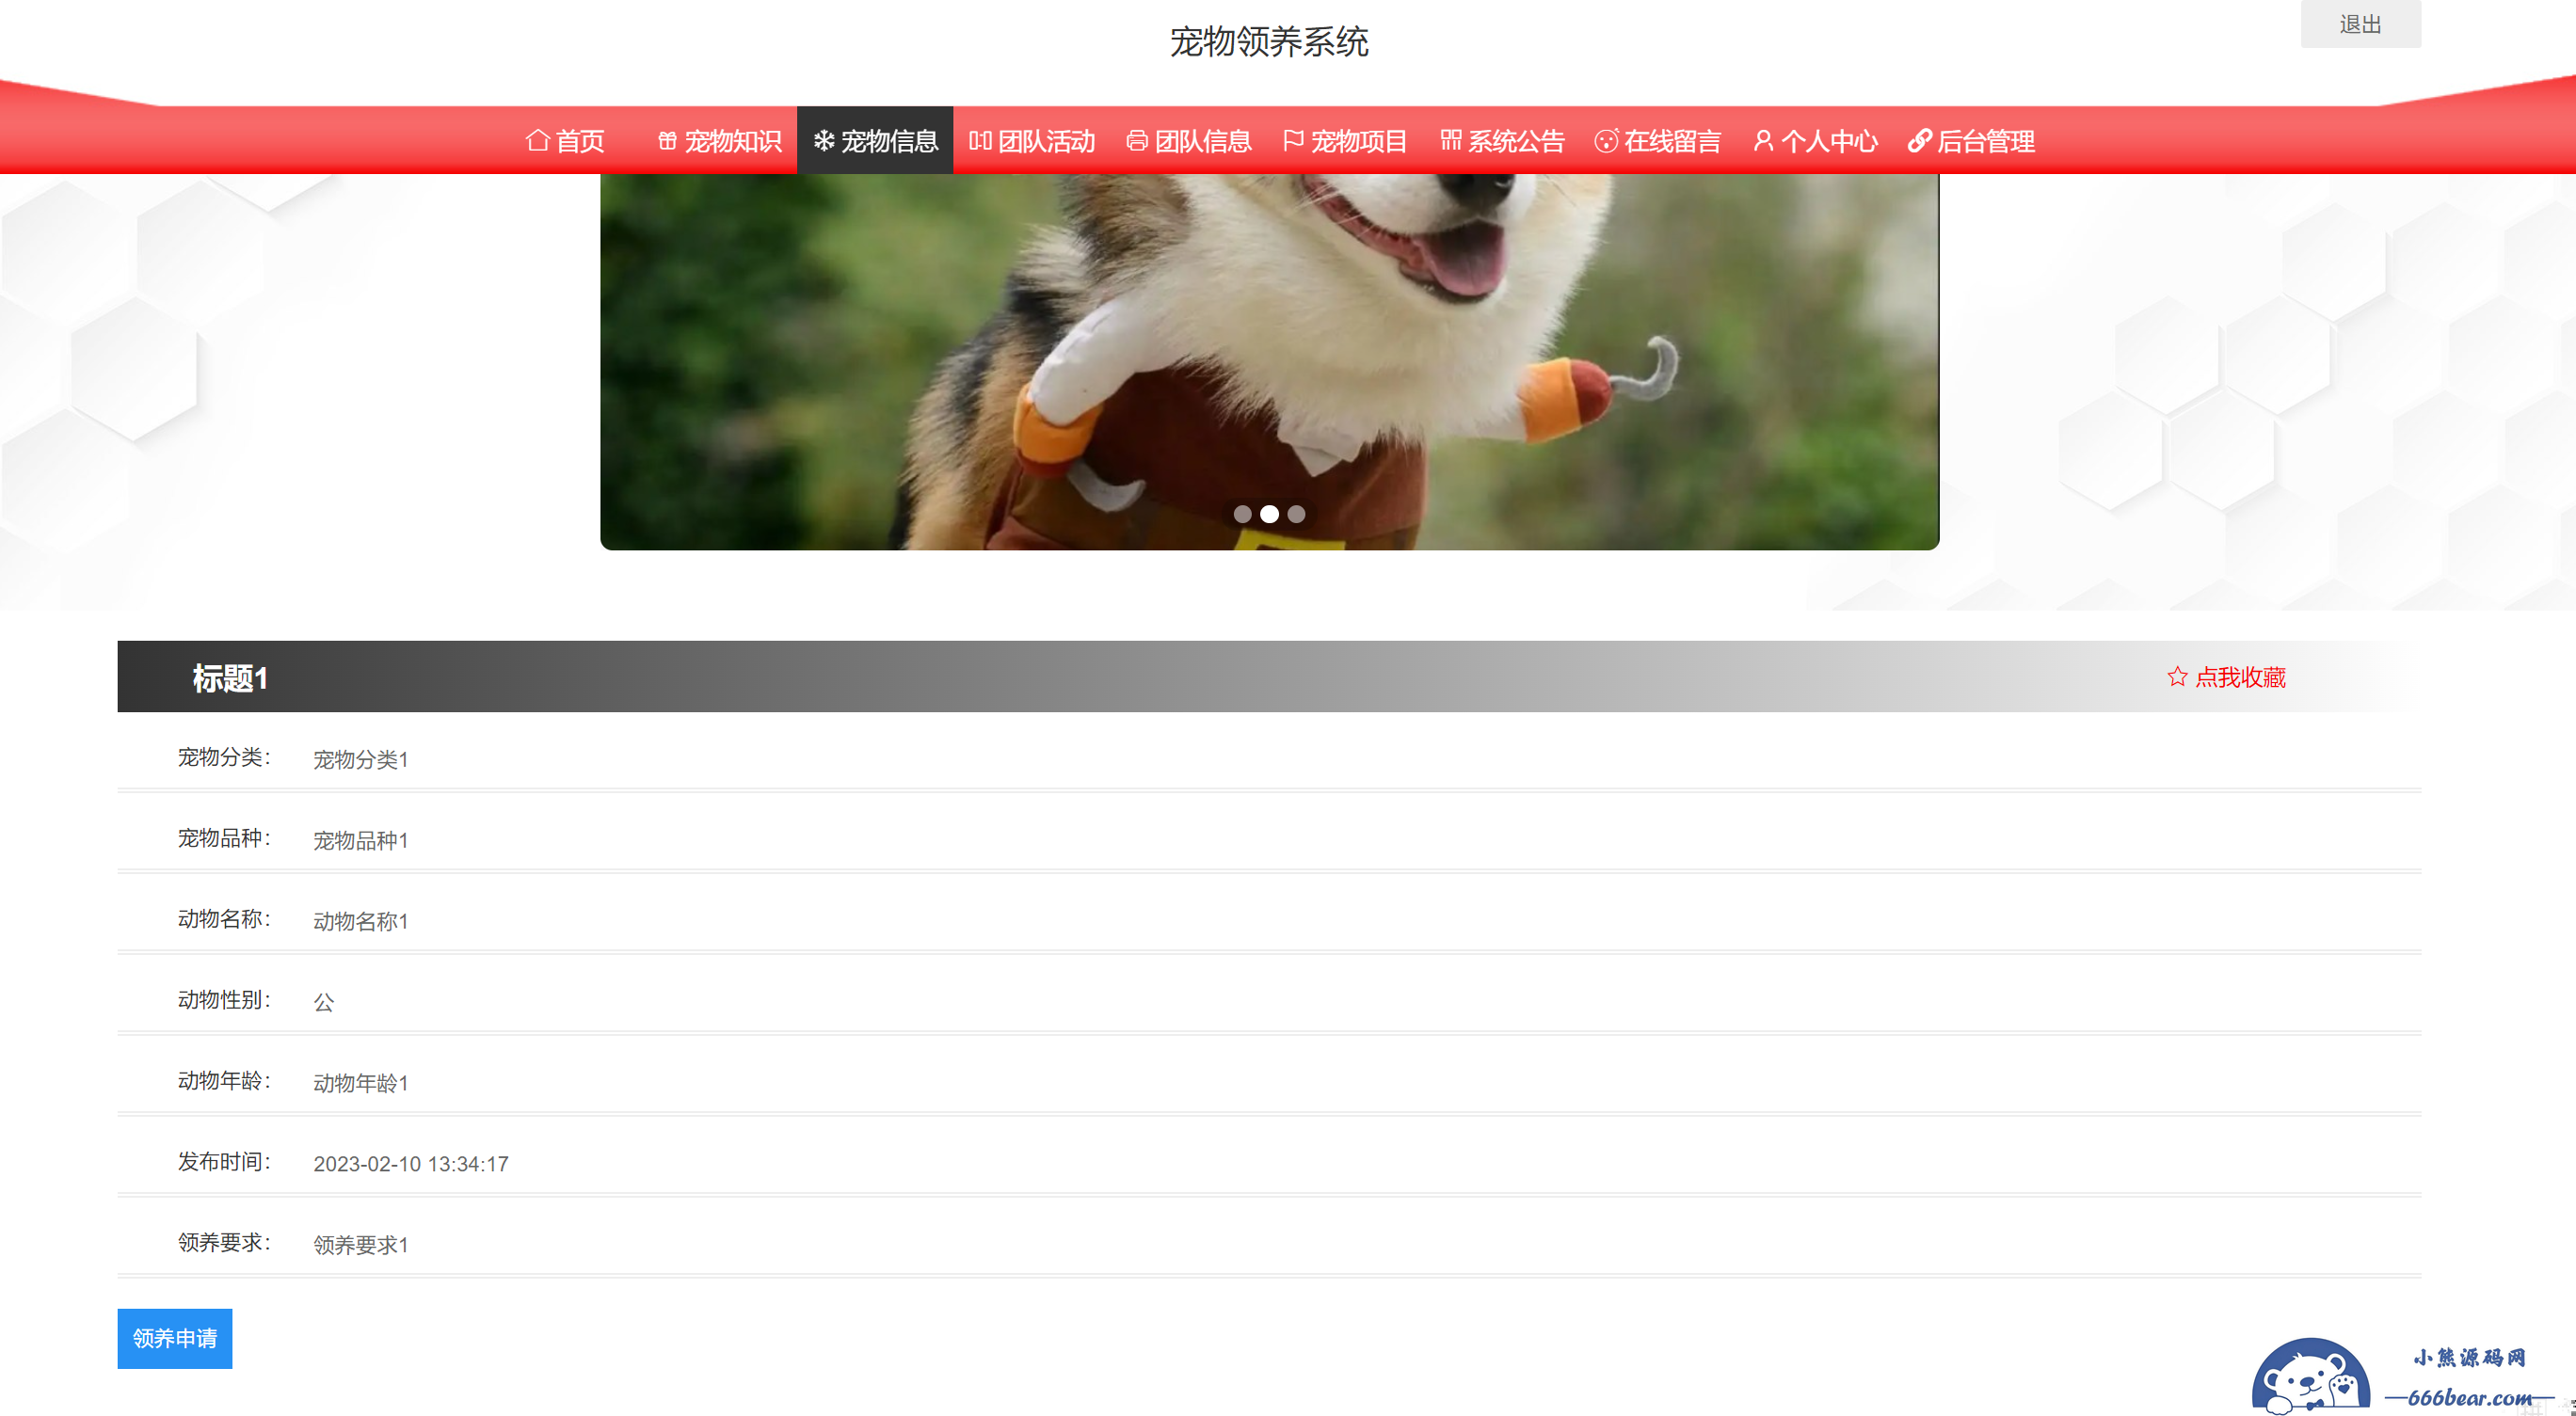The width and height of the screenshot is (2576, 1416).
Task: Select the active middle carousel dot
Action: coord(1269,514)
